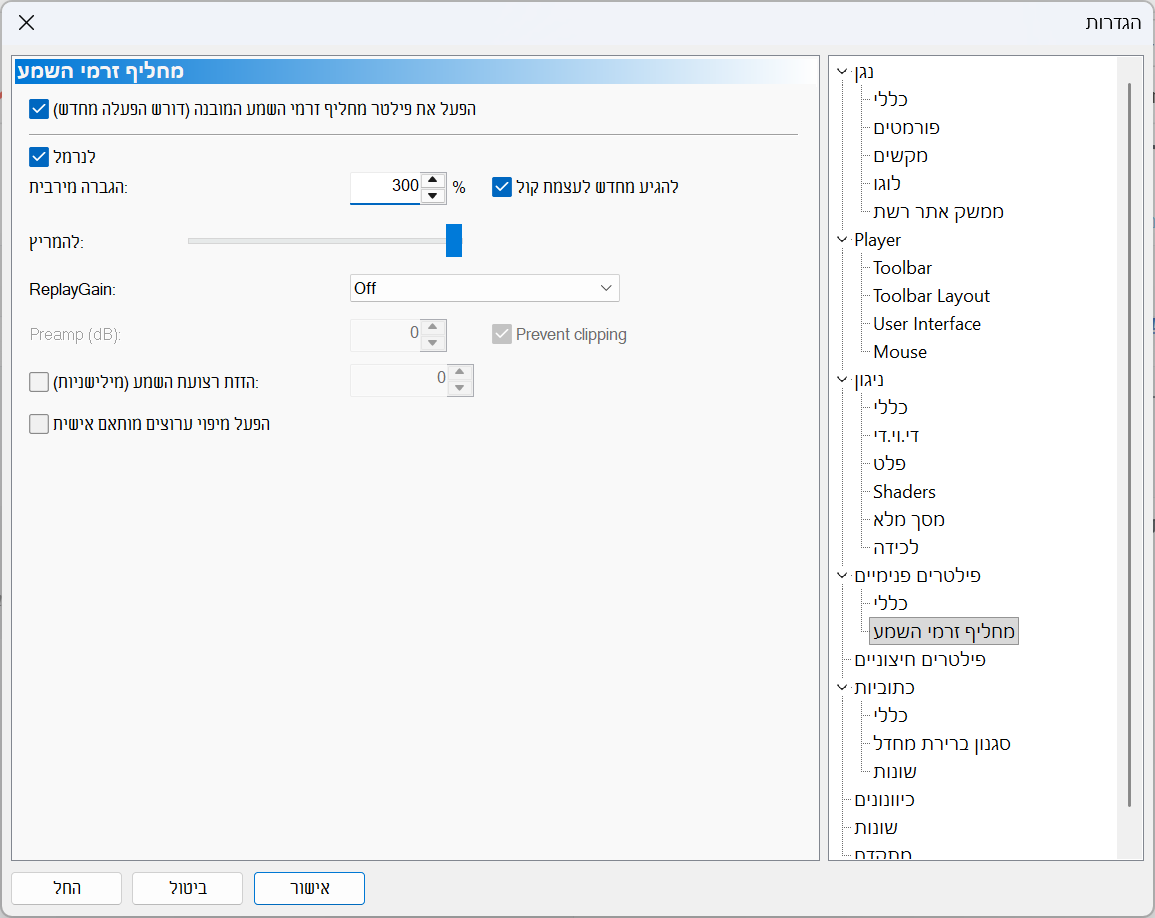1155x918 pixels.
Task: Decrease the הגברה מירבית value with down arrow
Action: 433,196
